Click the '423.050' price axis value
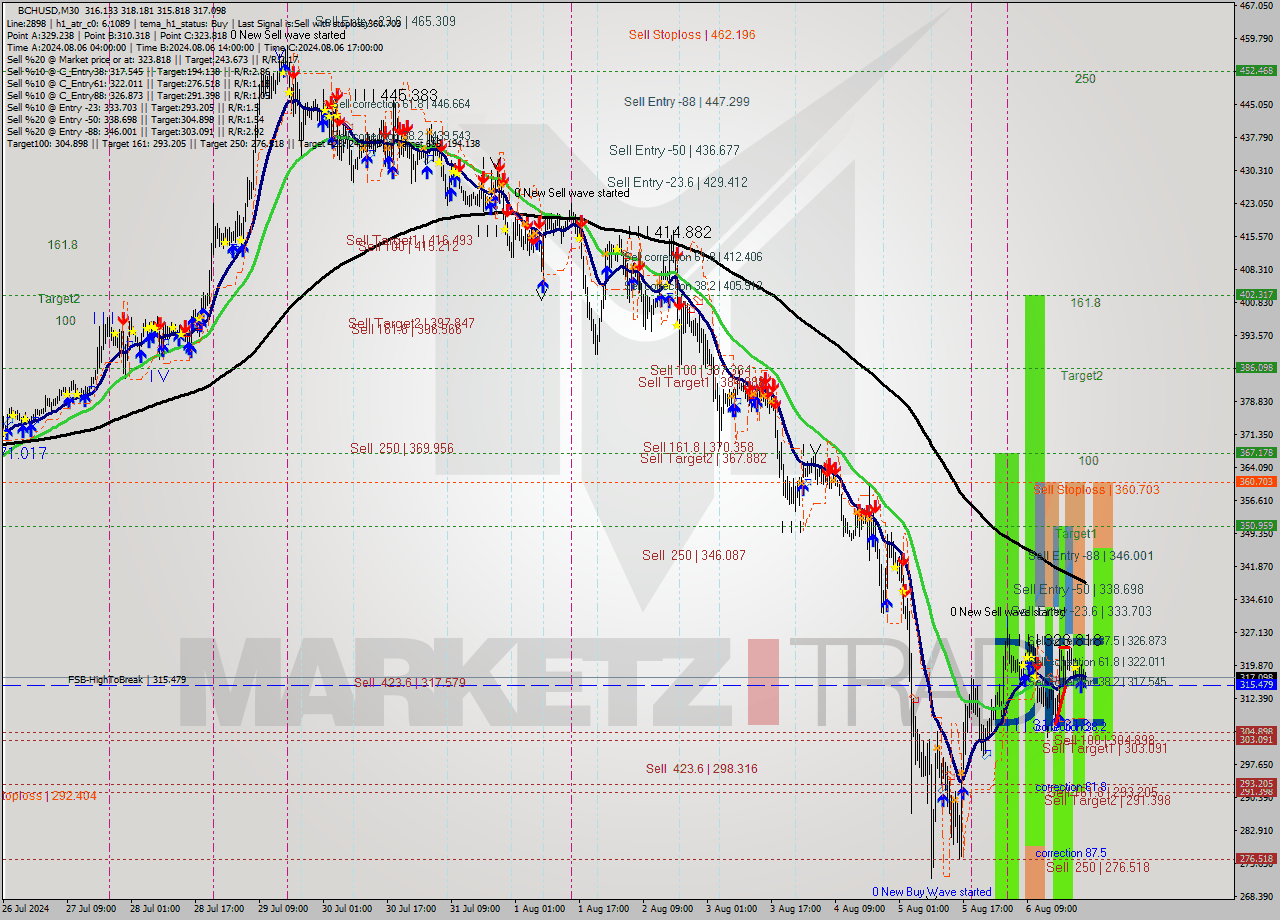The height and width of the screenshot is (920, 1280). [1256, 203]
